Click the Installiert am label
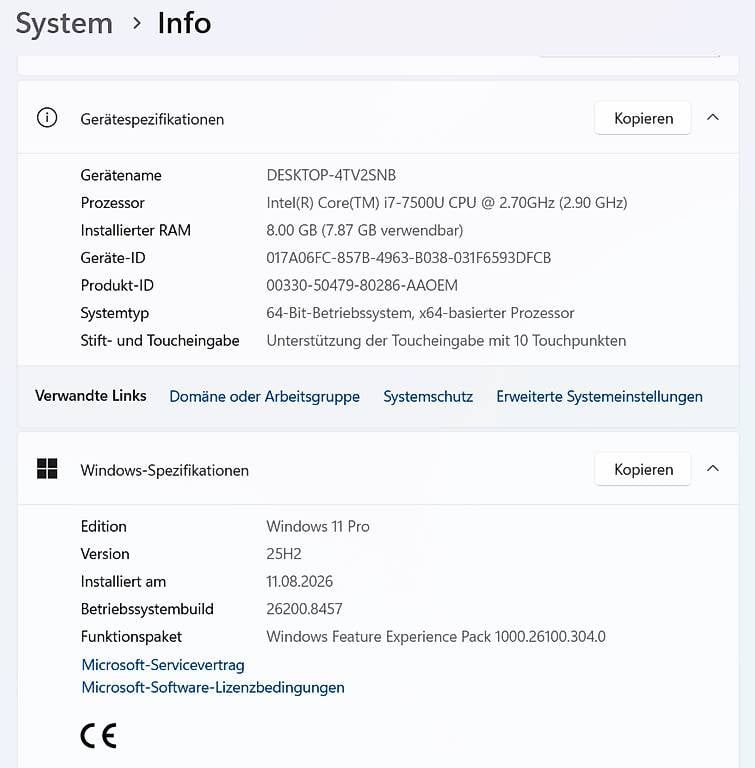The image size is (755, 768). [123, 581]
